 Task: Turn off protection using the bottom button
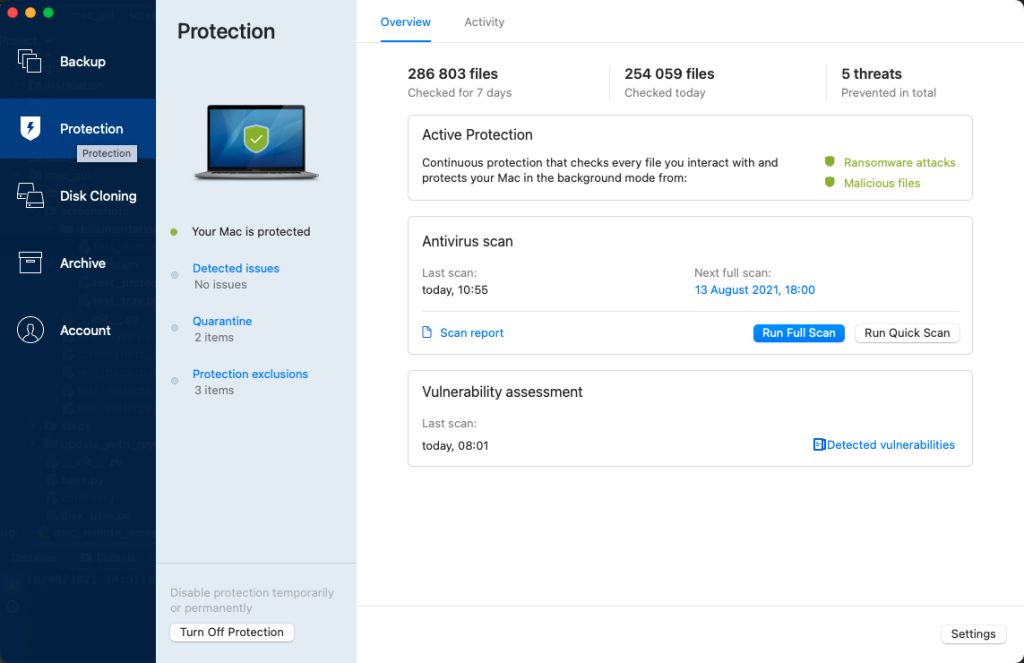click(x=232, y=632)
